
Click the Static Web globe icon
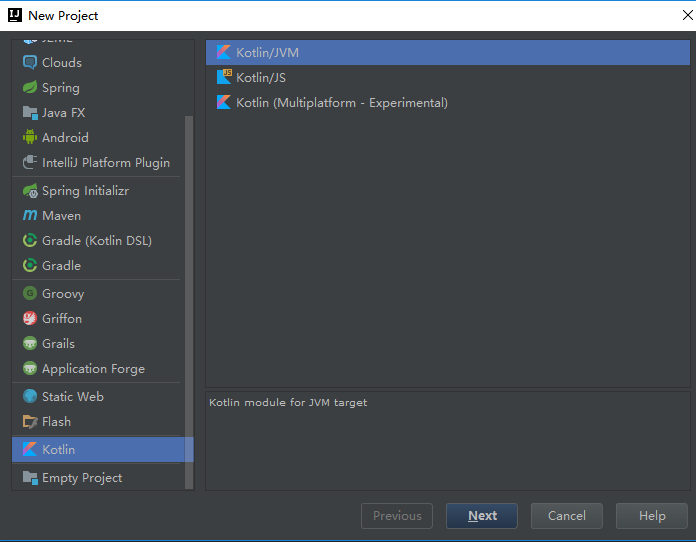click(30, 396)
